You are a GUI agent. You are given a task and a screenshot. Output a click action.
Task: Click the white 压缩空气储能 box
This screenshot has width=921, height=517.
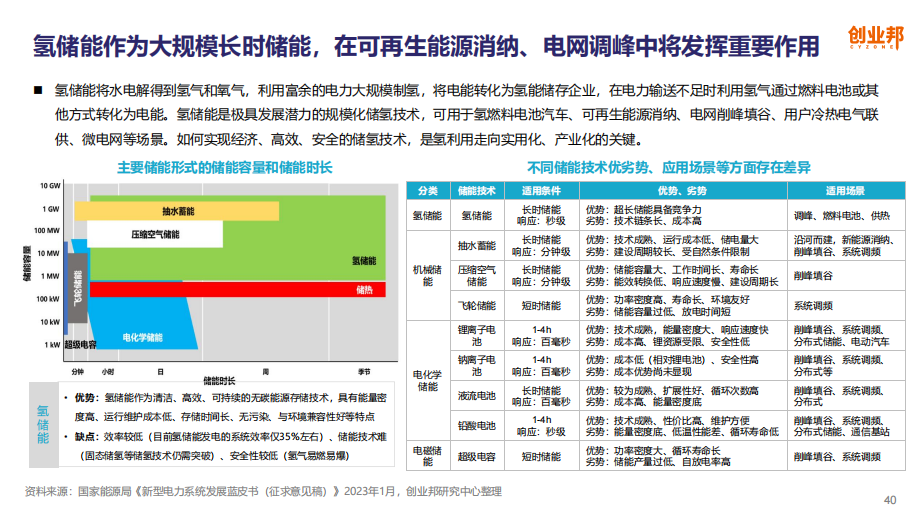point(155,234)
